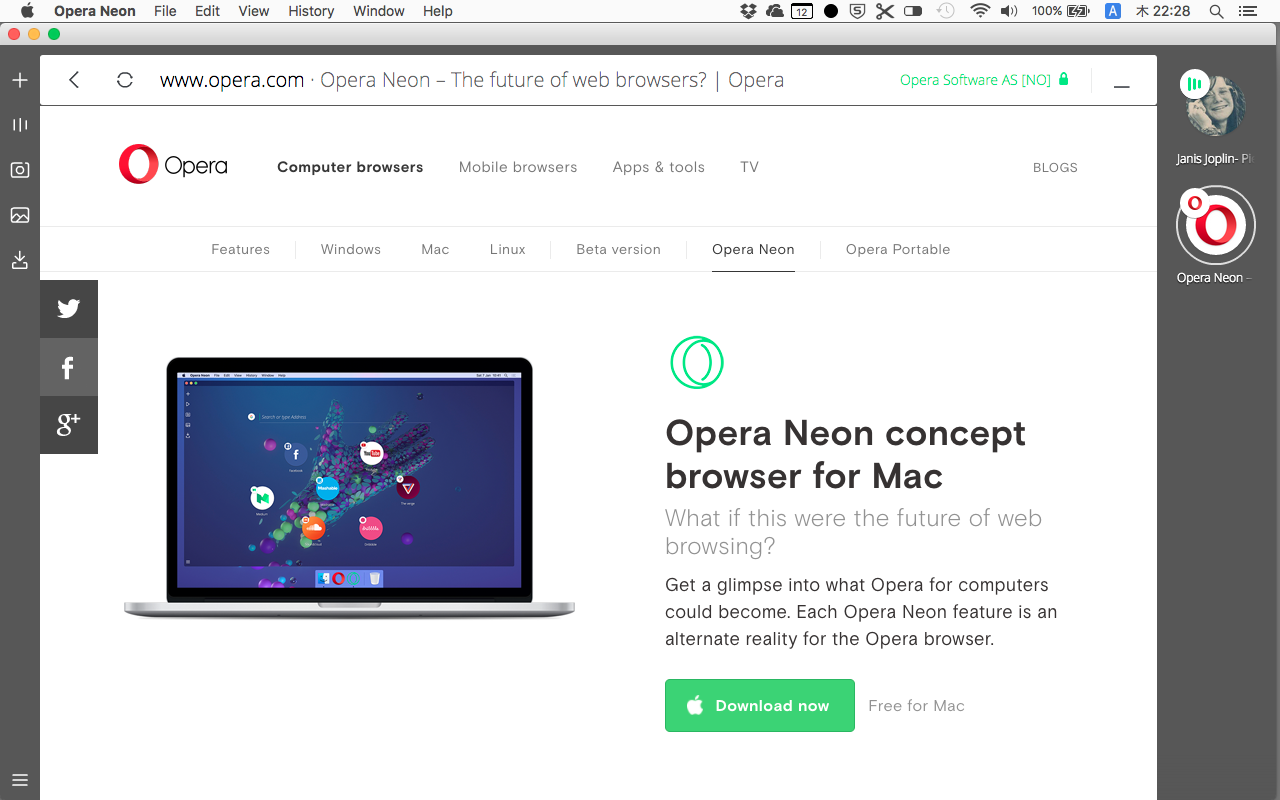Select the Mobile browsers nav item

click(518, 167)
